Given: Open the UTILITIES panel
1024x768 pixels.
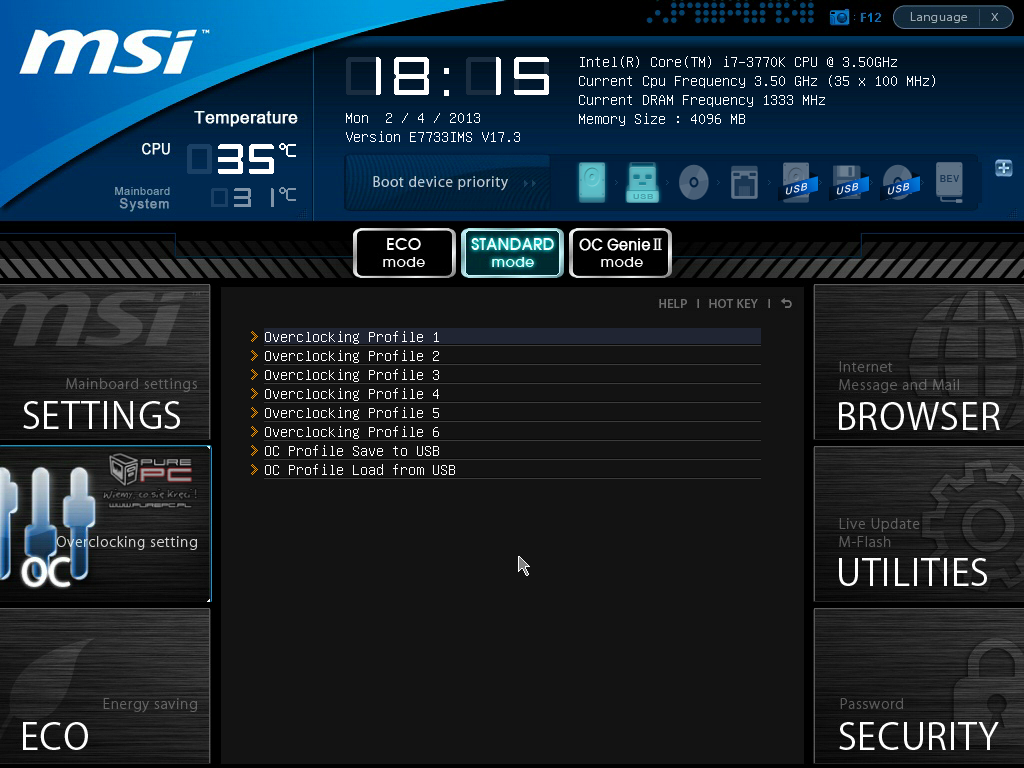Looking at the screenshot, I should tap(919, 524).
